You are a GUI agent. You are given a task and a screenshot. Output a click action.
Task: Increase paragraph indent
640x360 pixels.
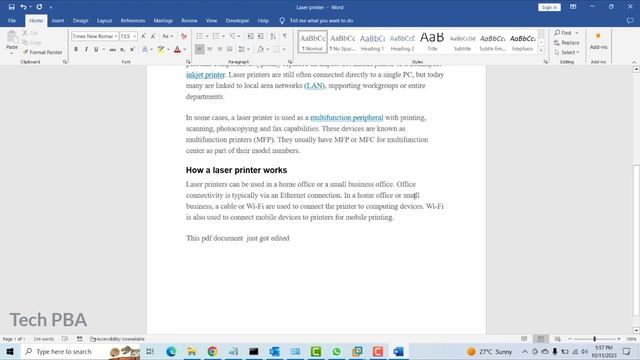261,36
